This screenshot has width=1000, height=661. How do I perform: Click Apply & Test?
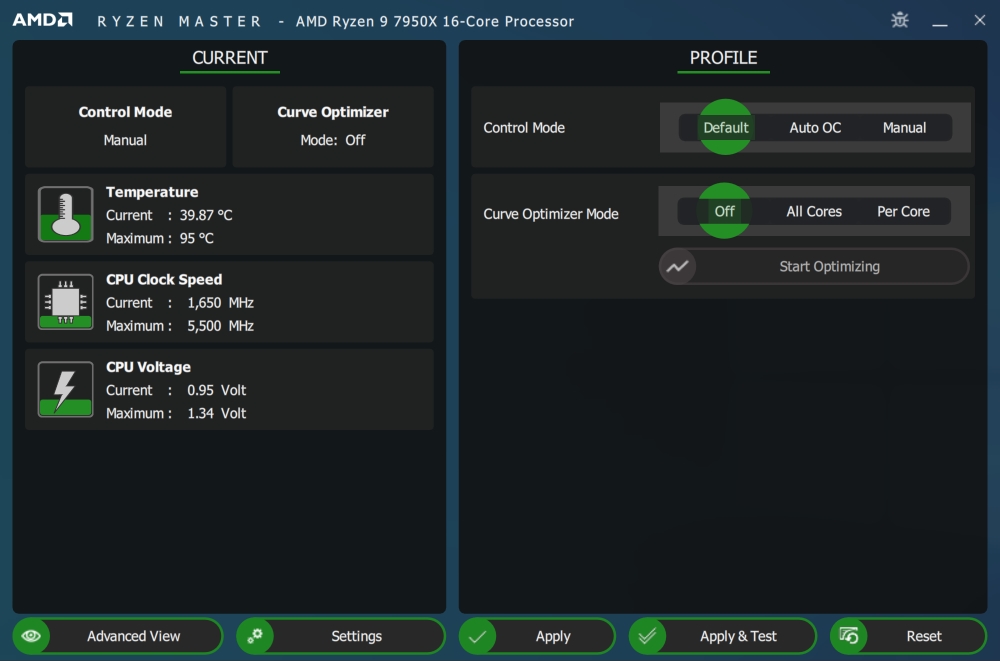coord(723,636)
